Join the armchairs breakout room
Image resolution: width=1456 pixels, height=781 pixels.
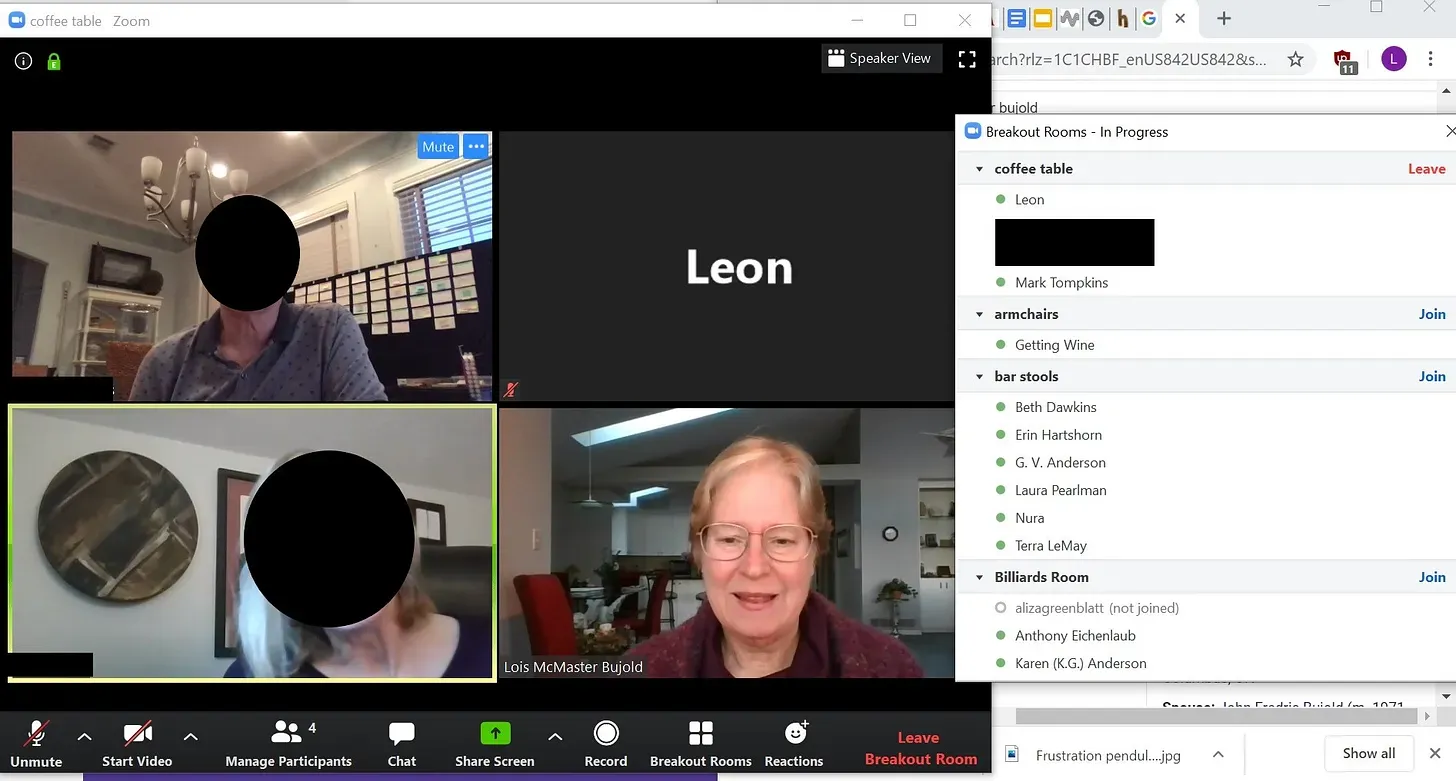(x=1431, y=314)
